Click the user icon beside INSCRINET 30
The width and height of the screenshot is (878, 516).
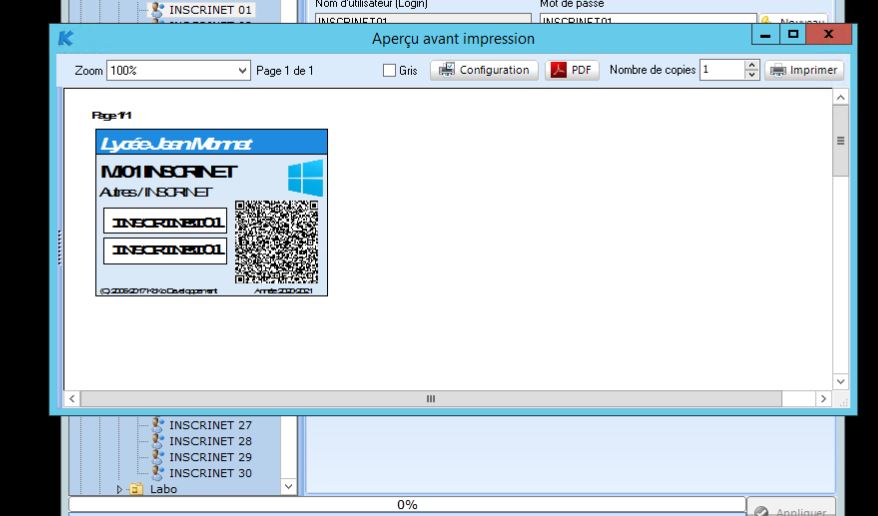158,472
